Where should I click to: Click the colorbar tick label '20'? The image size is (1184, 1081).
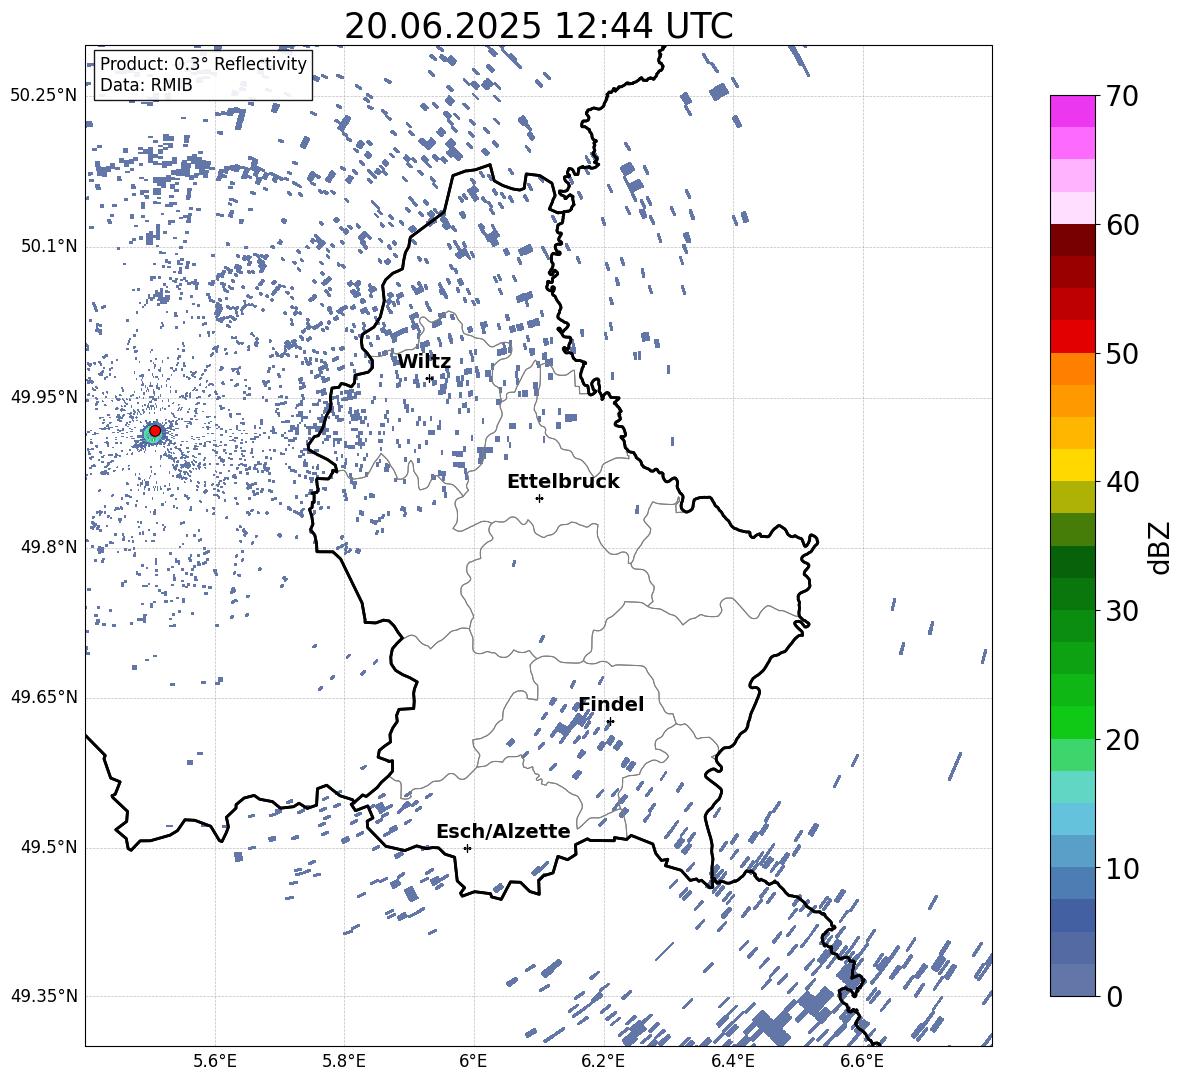click(1123, 740)
